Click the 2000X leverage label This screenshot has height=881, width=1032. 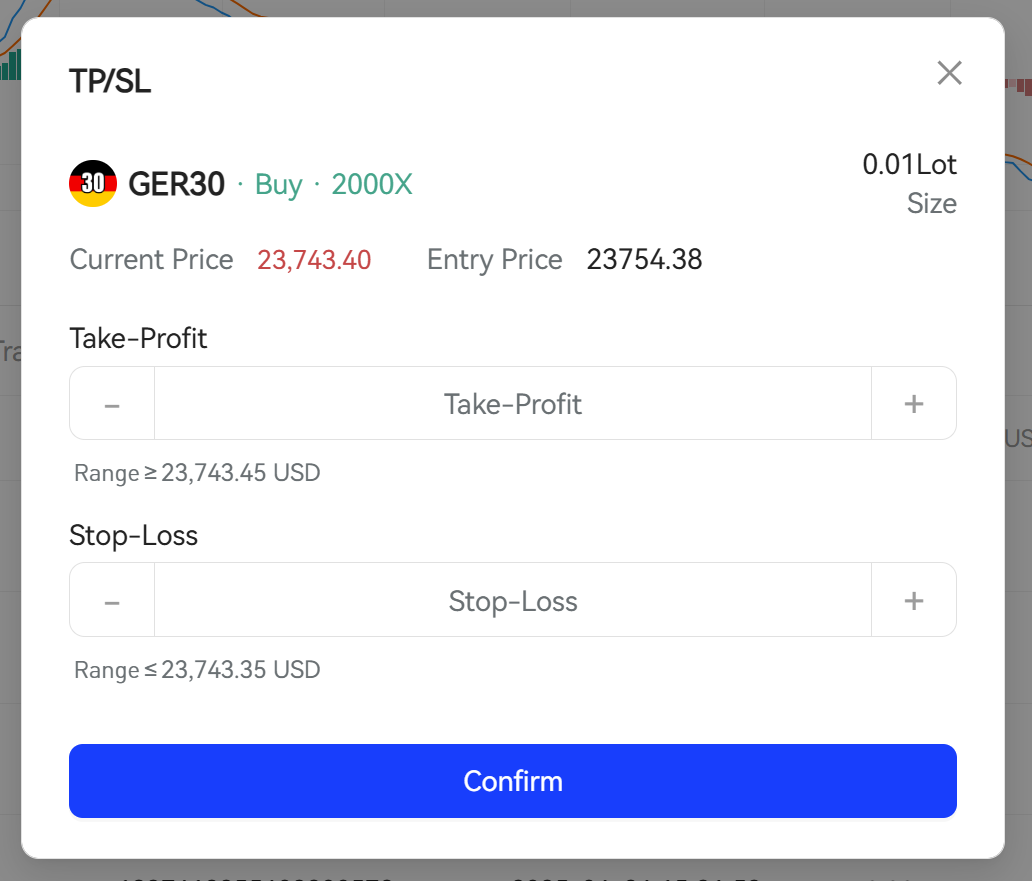pos(372,184)
